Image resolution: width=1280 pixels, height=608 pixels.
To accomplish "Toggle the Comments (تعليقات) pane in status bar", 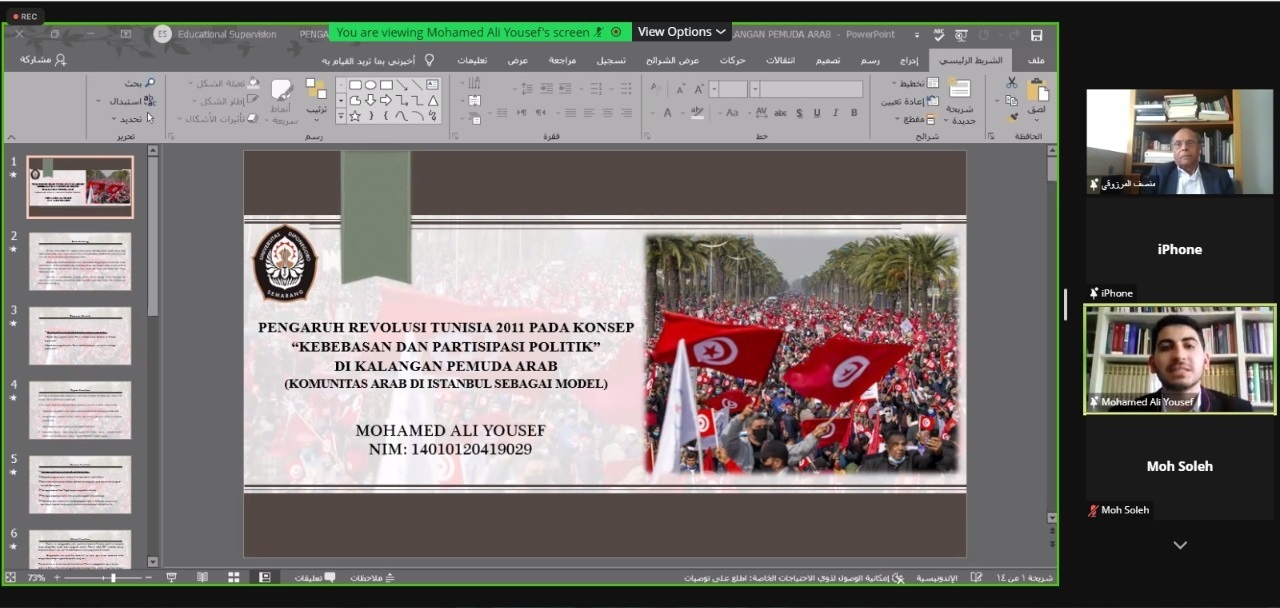I will 315,578.
